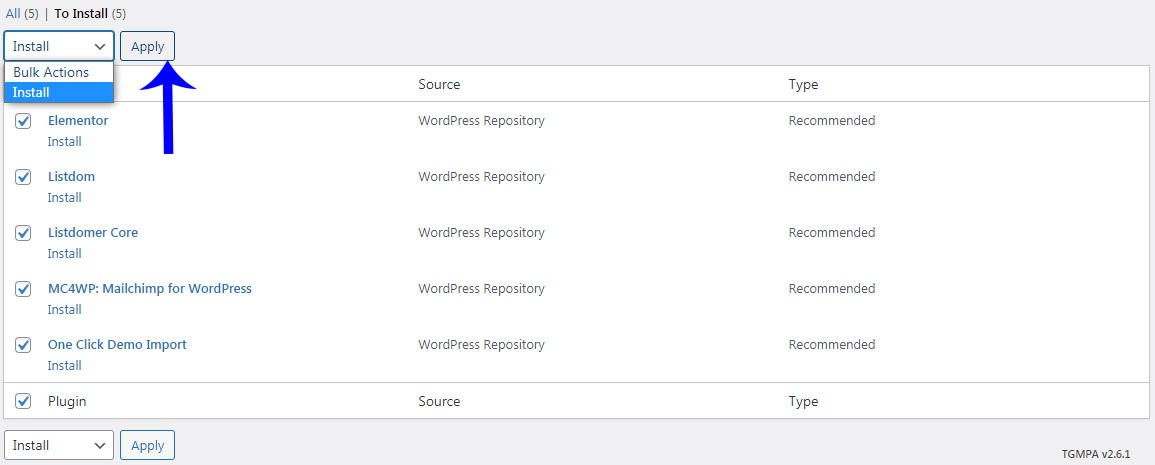Choose 'Bulk Actions' option in dropdown list
Screen dimensions: 1155x465
tap(51, 72)
